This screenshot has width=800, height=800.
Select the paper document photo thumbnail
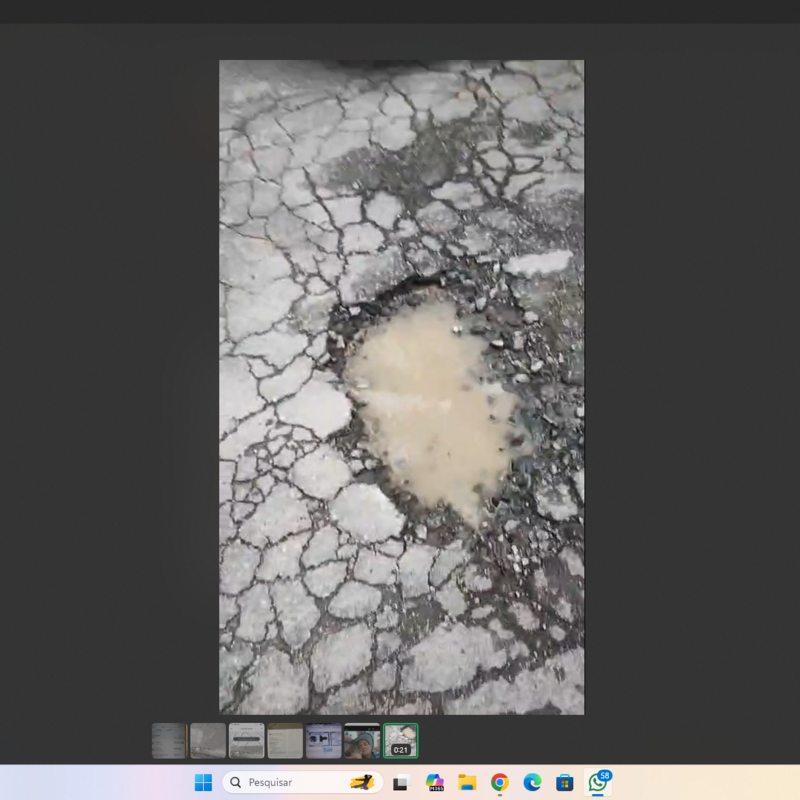(285, 741)
